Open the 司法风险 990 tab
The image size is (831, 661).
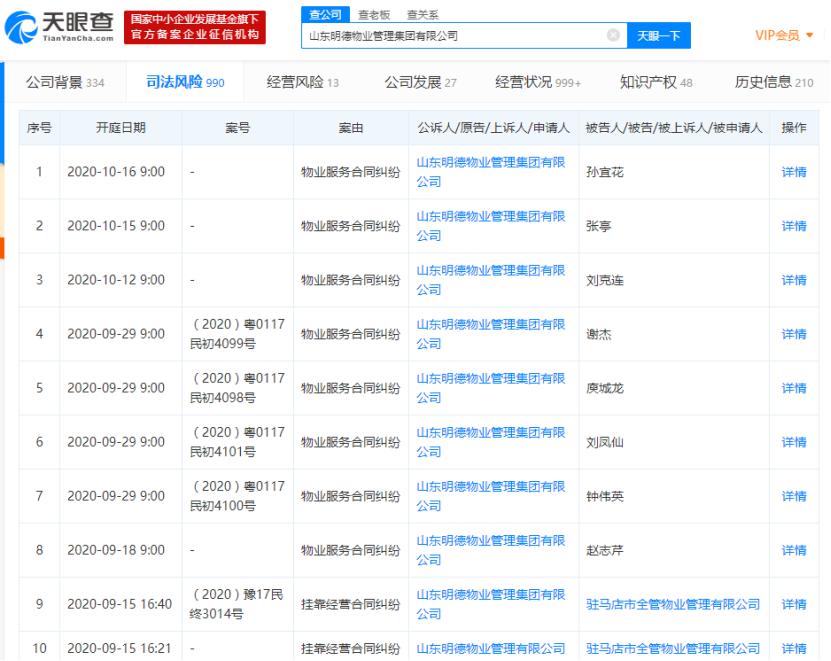tap(185, 82)
